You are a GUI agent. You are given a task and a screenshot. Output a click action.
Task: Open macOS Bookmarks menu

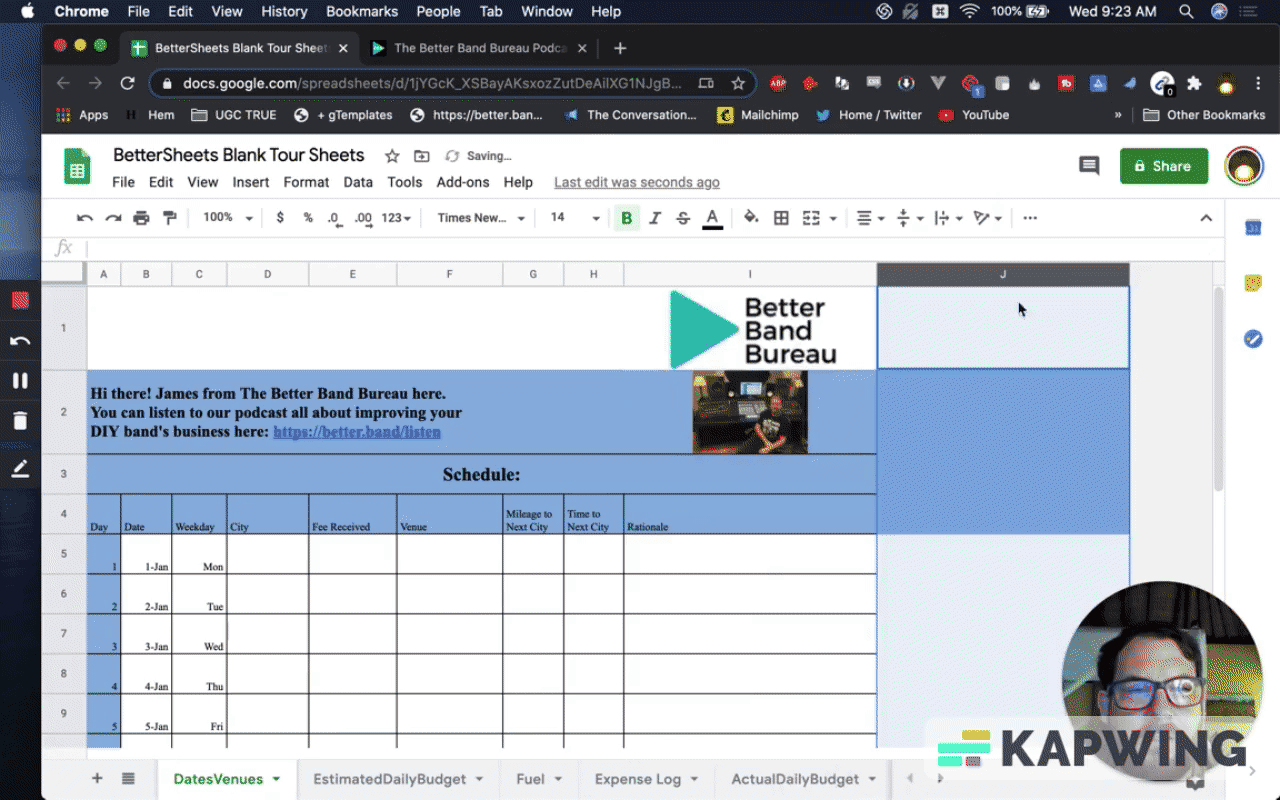[362, 12]
